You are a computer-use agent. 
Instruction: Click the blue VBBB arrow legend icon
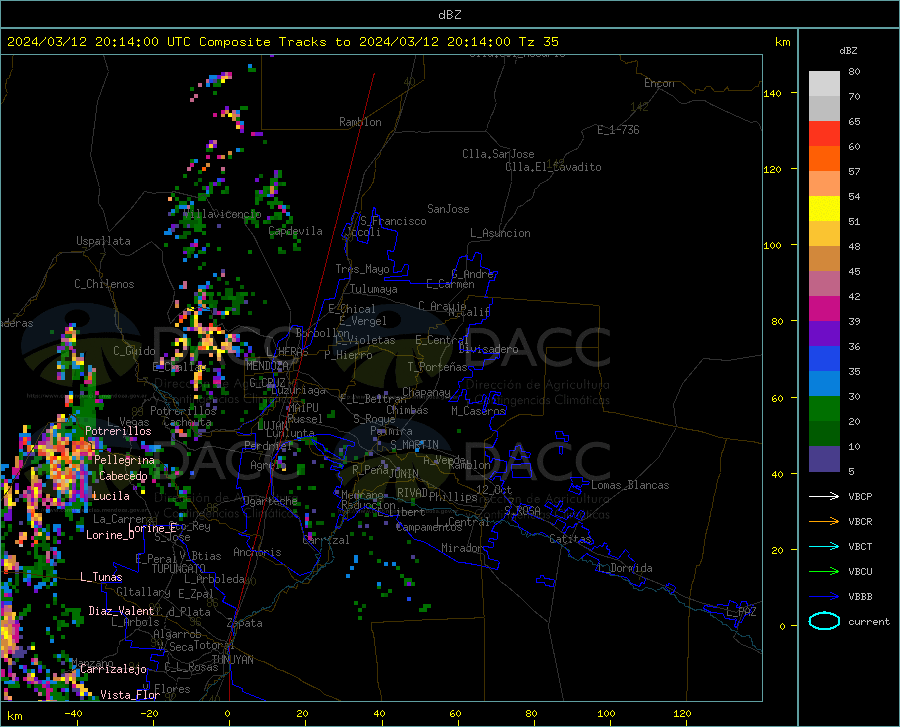coord(824,597)
